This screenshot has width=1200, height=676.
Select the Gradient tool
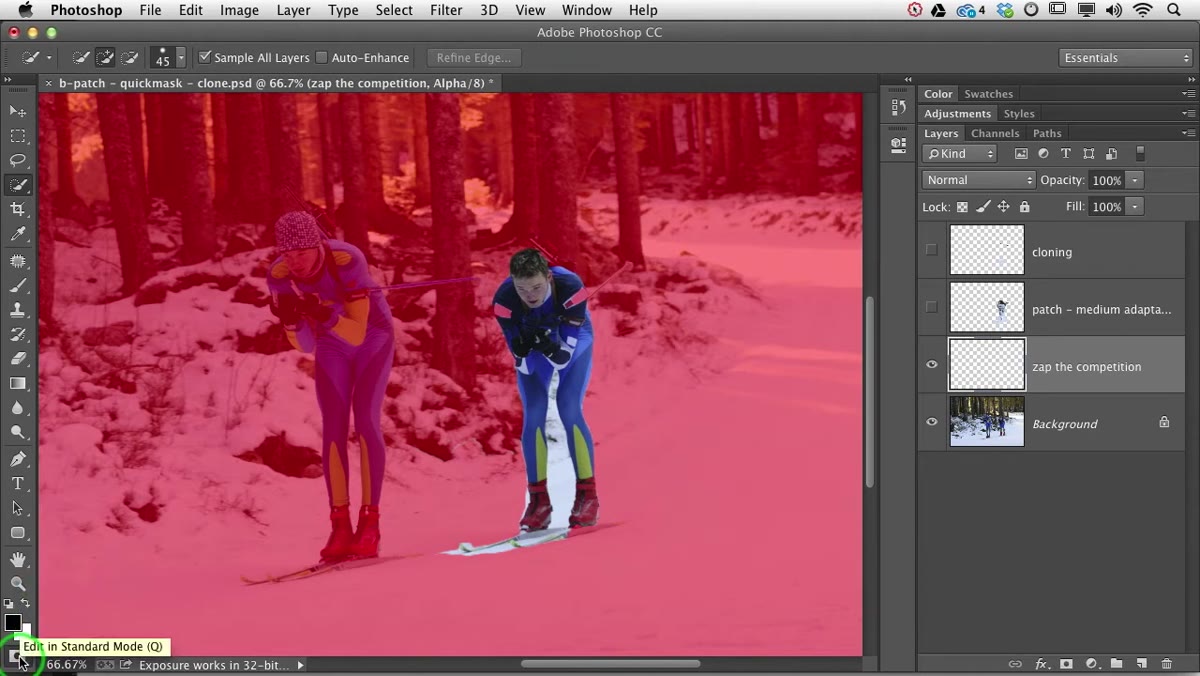point(18,384)
